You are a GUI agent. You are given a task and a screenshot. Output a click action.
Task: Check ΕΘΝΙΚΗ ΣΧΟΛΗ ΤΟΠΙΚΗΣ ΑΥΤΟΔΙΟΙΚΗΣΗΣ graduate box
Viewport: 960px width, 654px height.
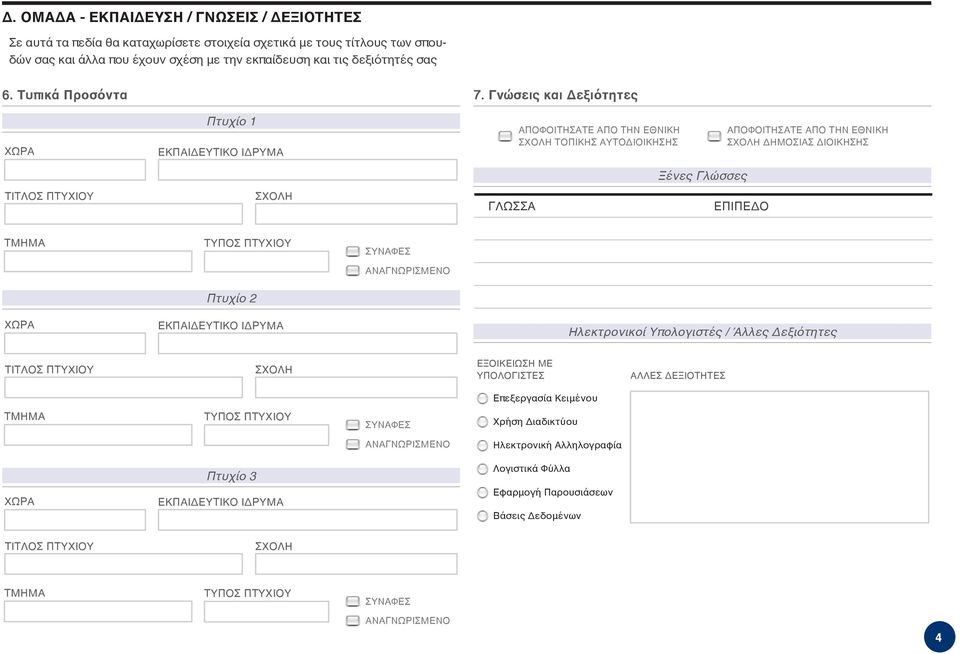tap(505, 136)
